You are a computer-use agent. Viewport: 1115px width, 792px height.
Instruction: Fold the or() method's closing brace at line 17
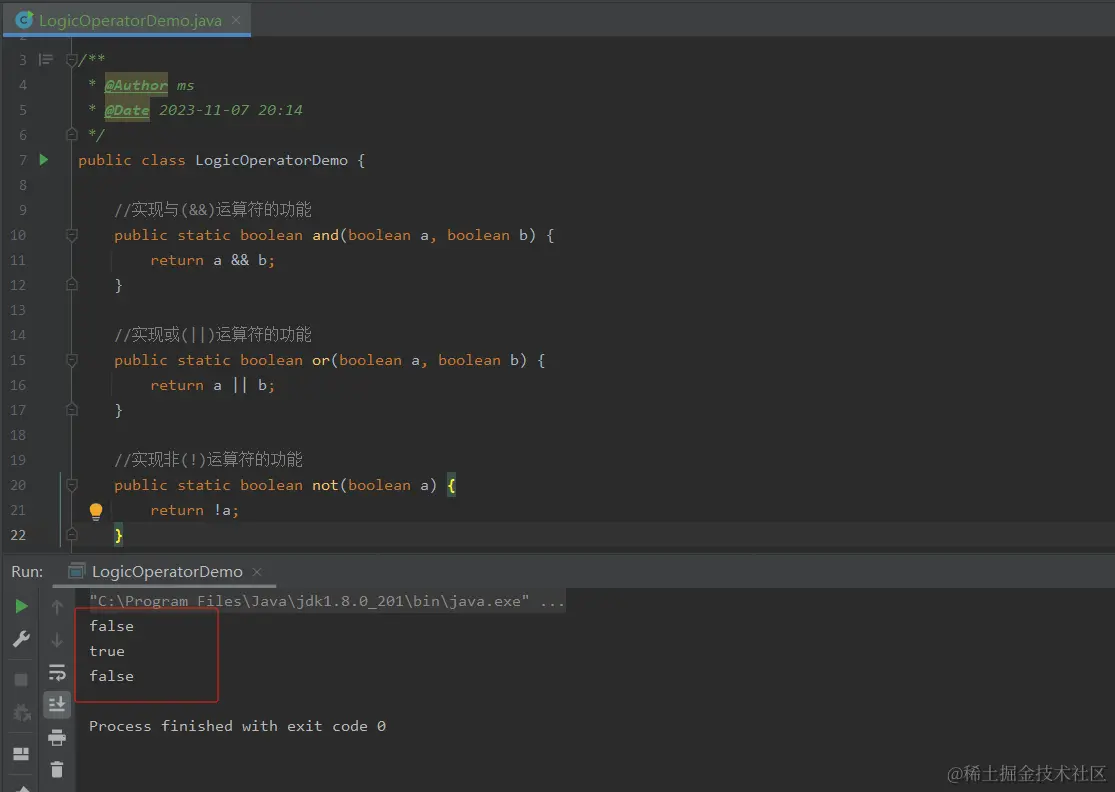(72, 410)
